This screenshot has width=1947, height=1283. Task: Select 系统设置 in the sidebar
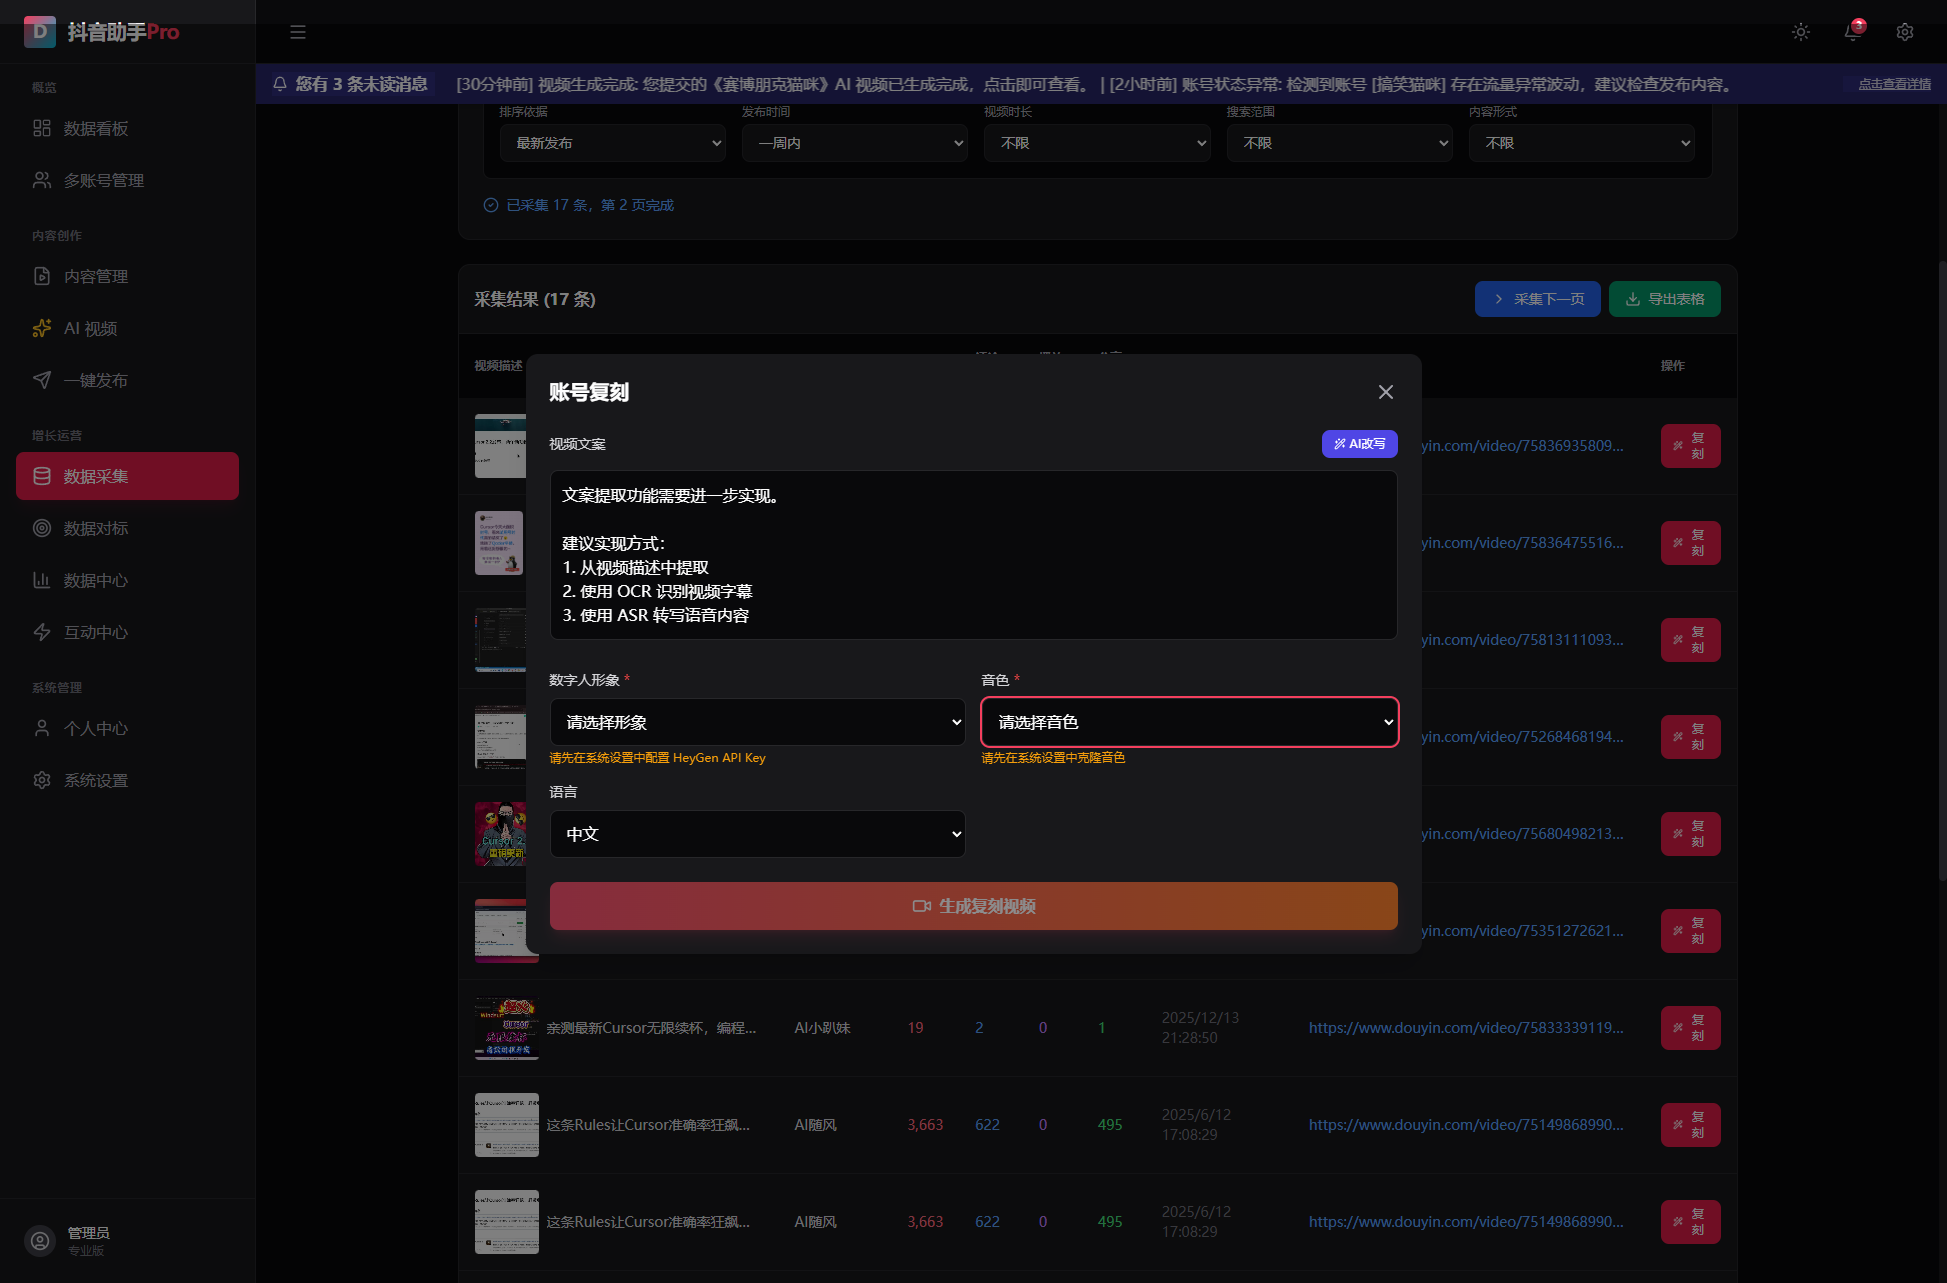[x=96, y=780]
